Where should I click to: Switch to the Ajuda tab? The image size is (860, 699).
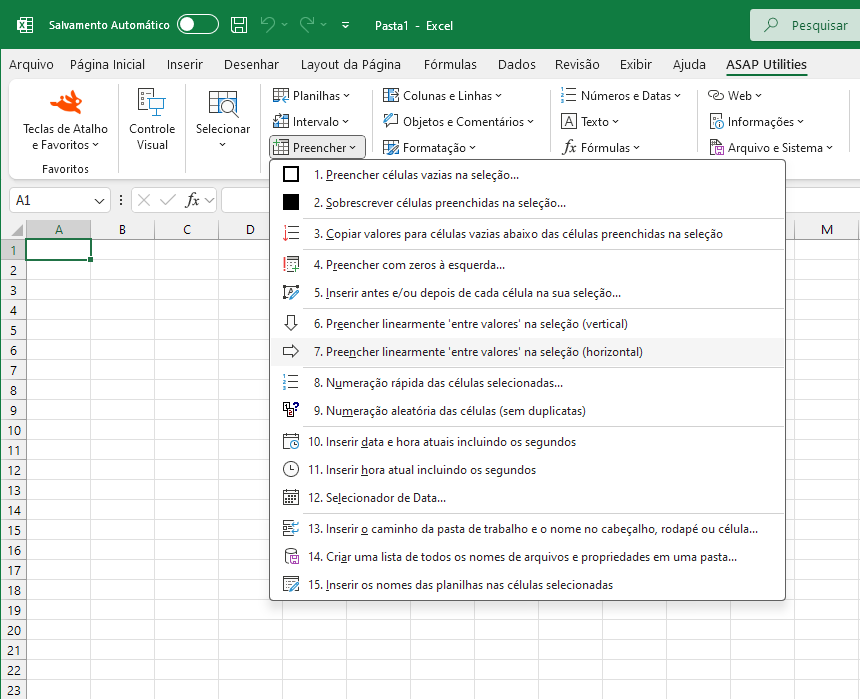click(689, 65)
